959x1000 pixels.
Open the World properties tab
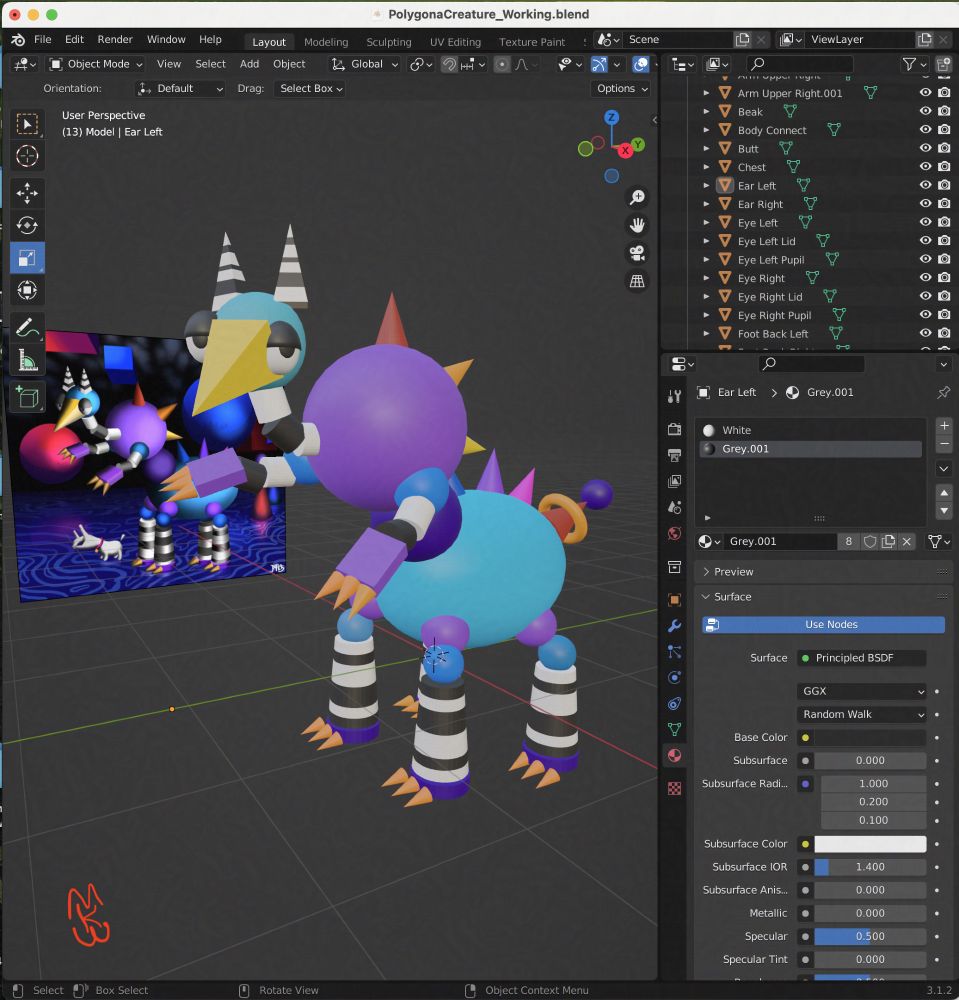pyautogui.click(x=674, y=534)
